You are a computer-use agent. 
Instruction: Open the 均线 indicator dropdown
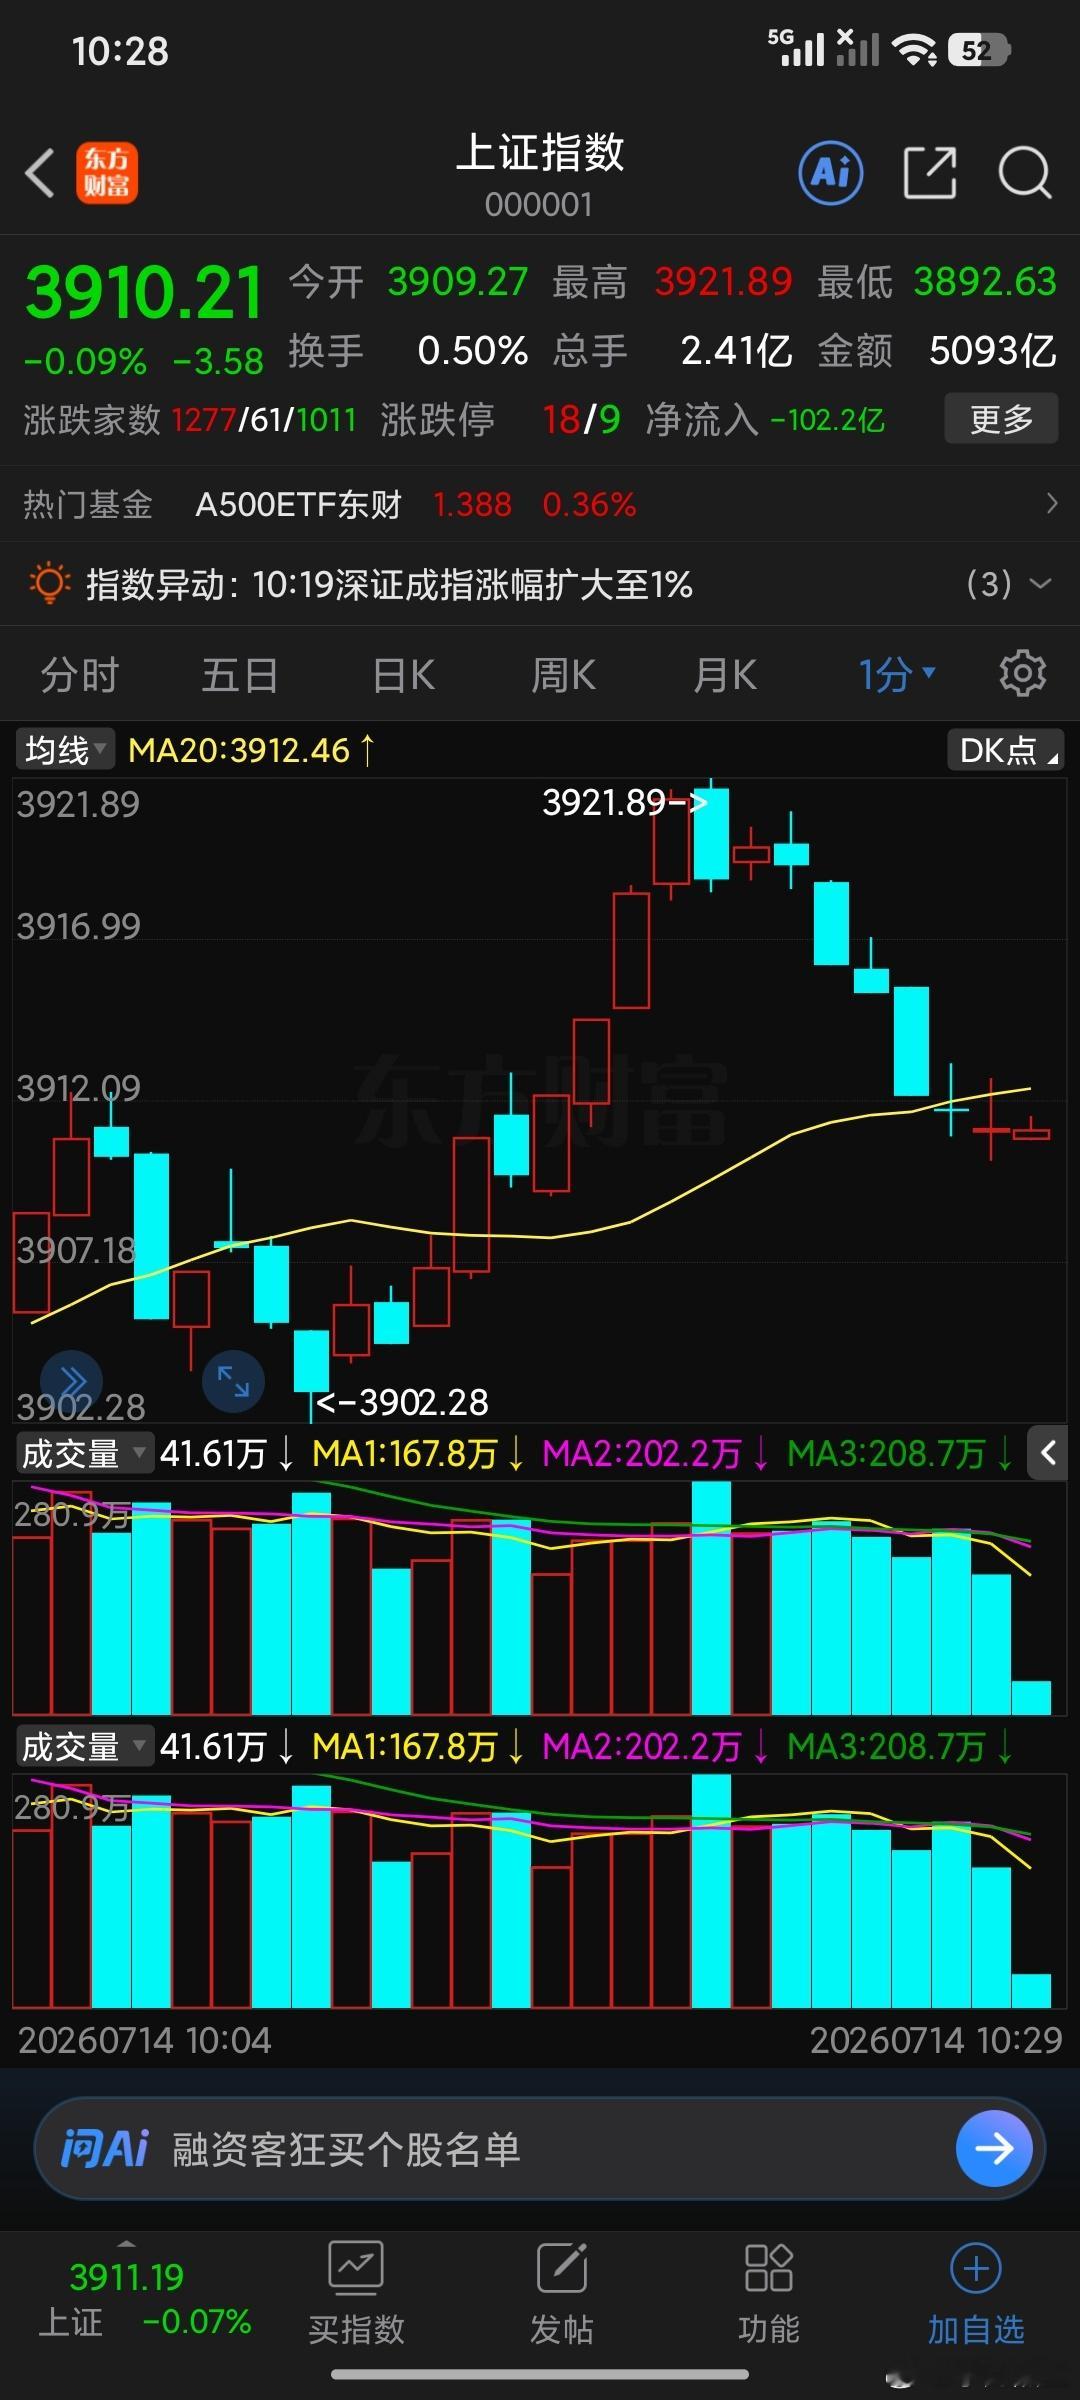(x=65, y=749)
